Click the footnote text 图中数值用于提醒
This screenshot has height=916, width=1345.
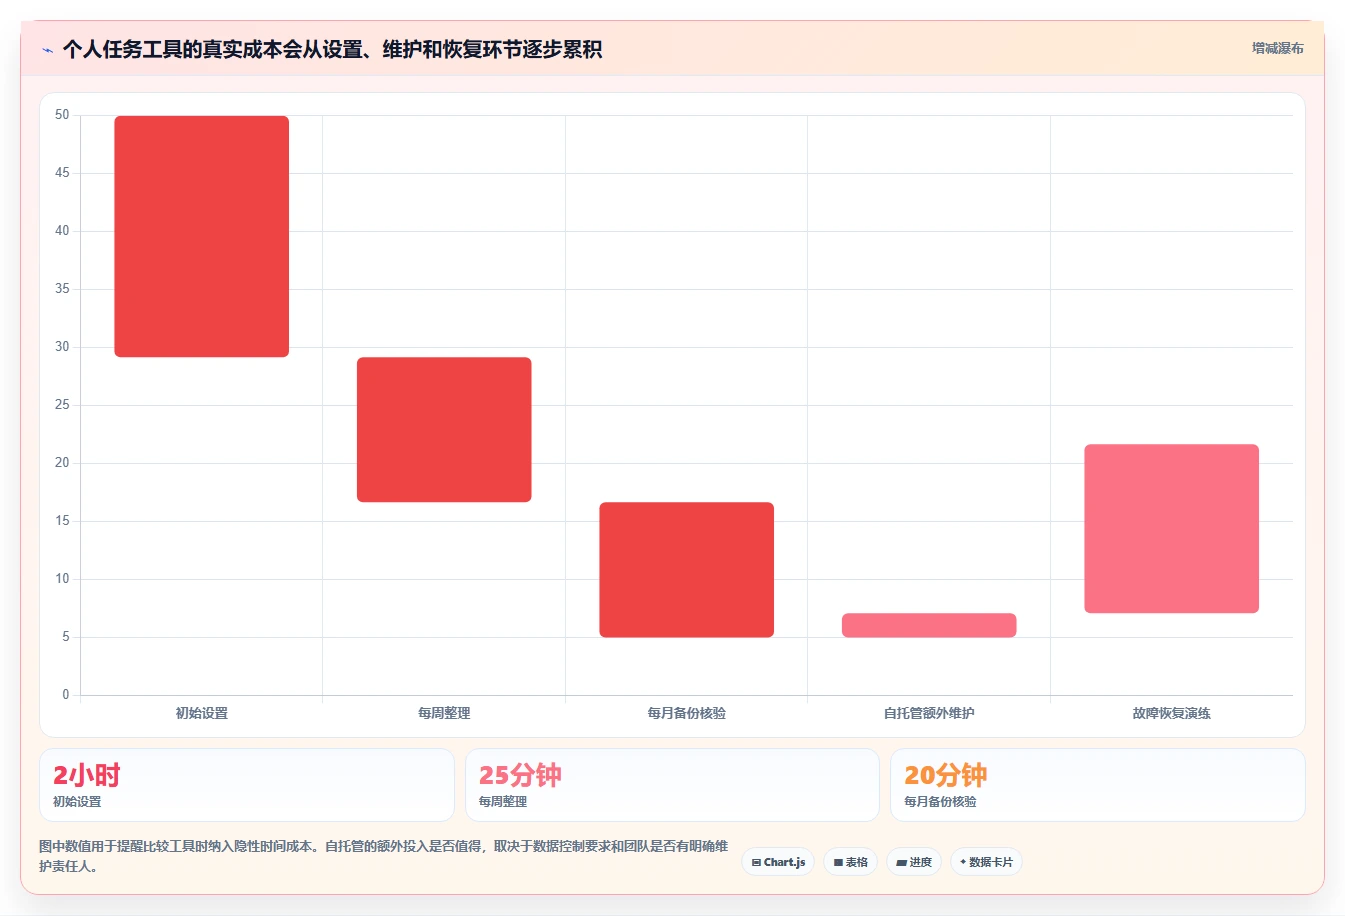[384, 856]
